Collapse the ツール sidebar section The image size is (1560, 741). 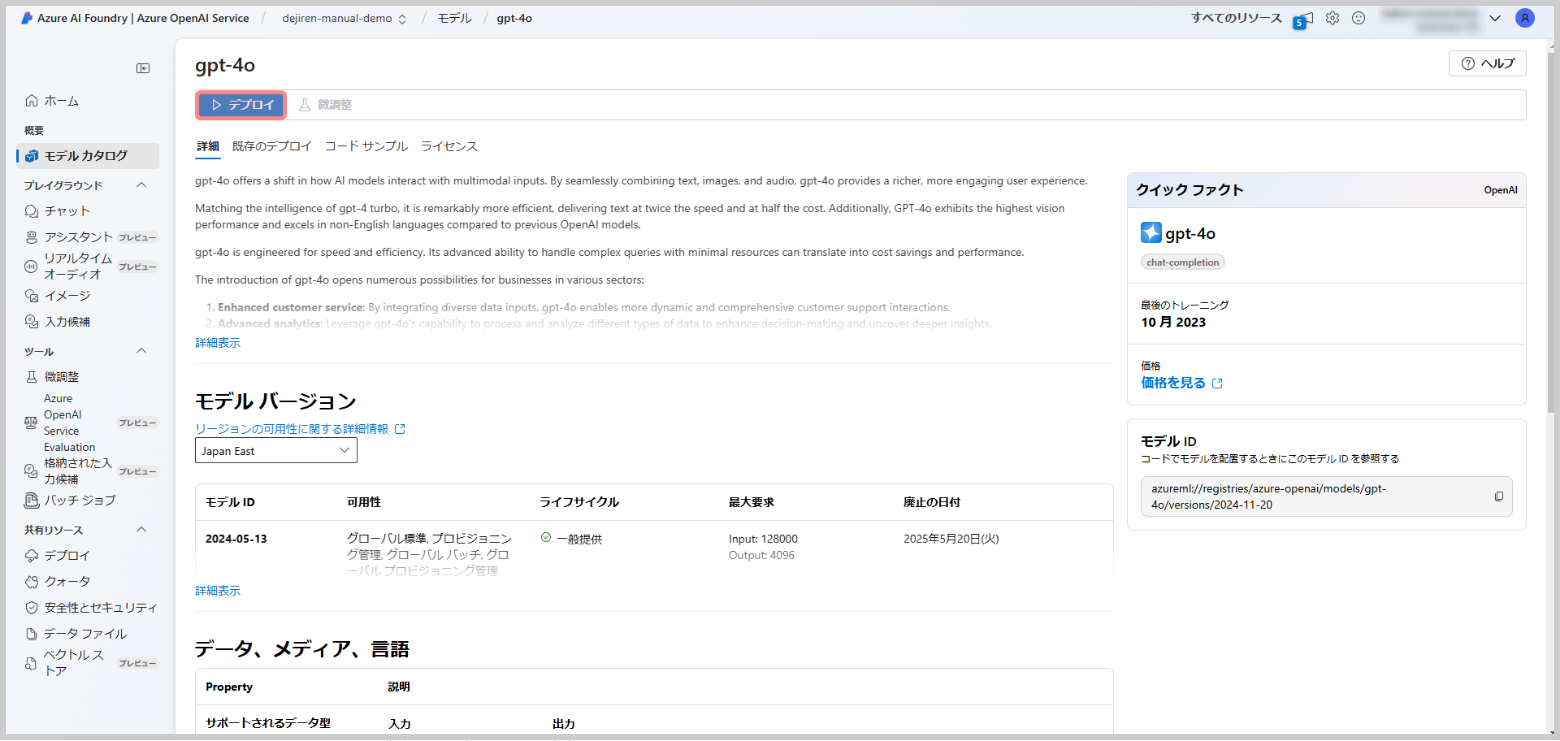[x=141, y=351]
